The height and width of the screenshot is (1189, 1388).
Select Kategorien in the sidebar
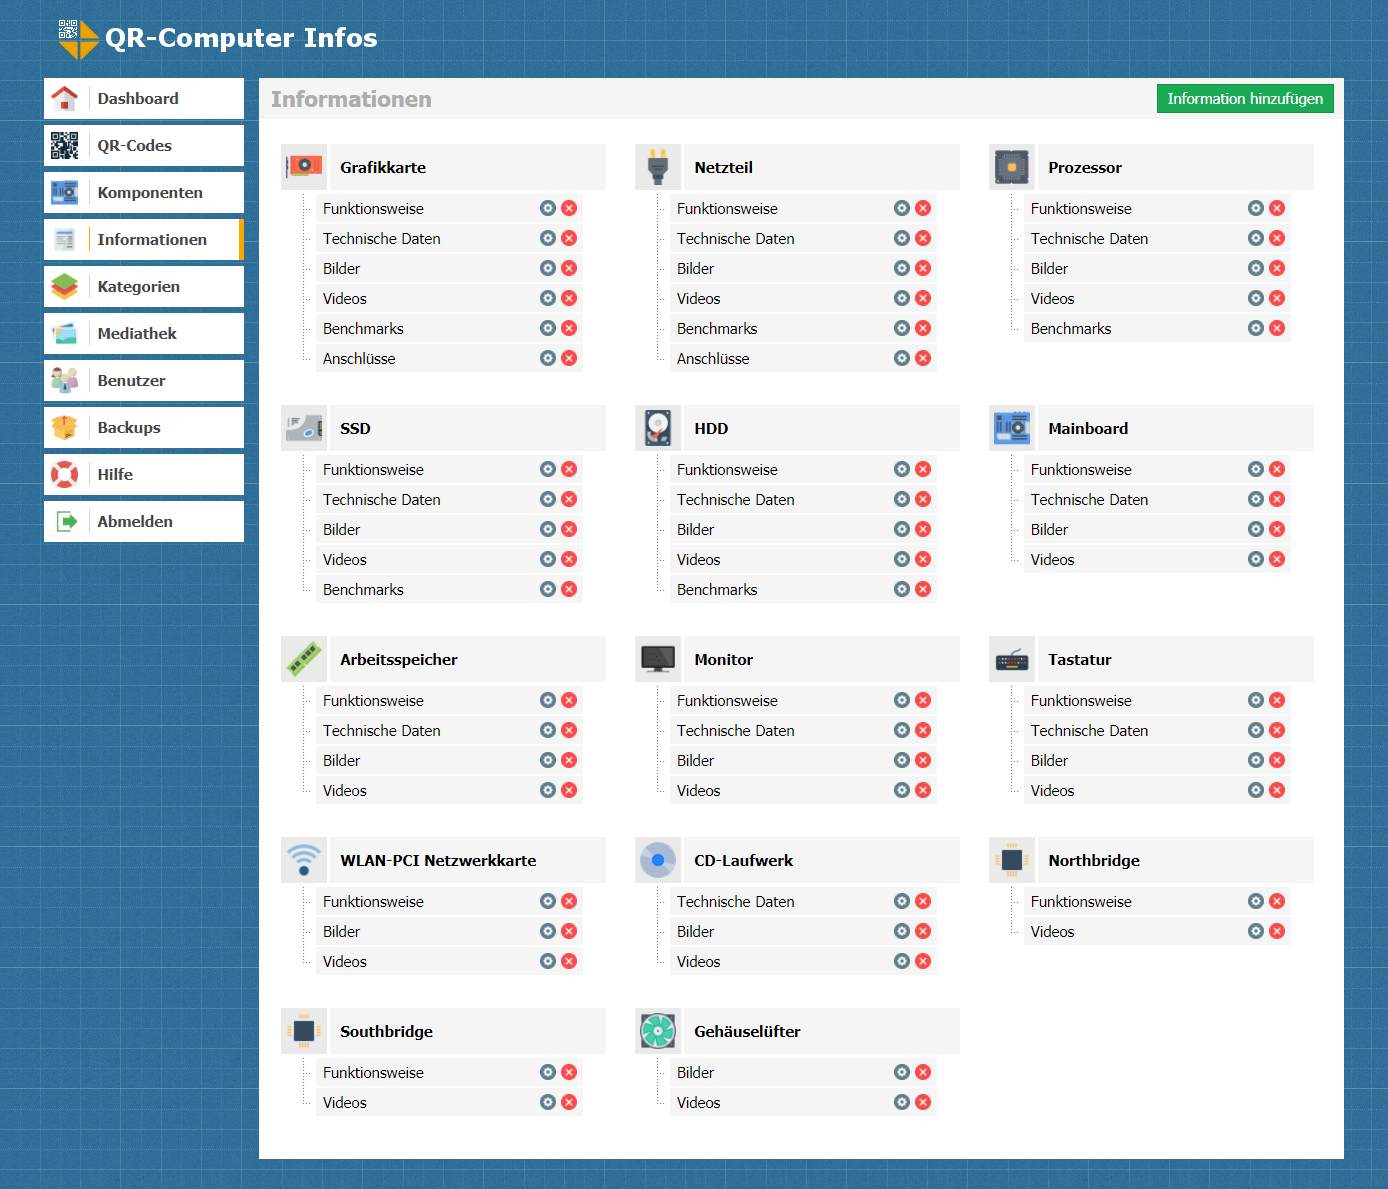144,286
